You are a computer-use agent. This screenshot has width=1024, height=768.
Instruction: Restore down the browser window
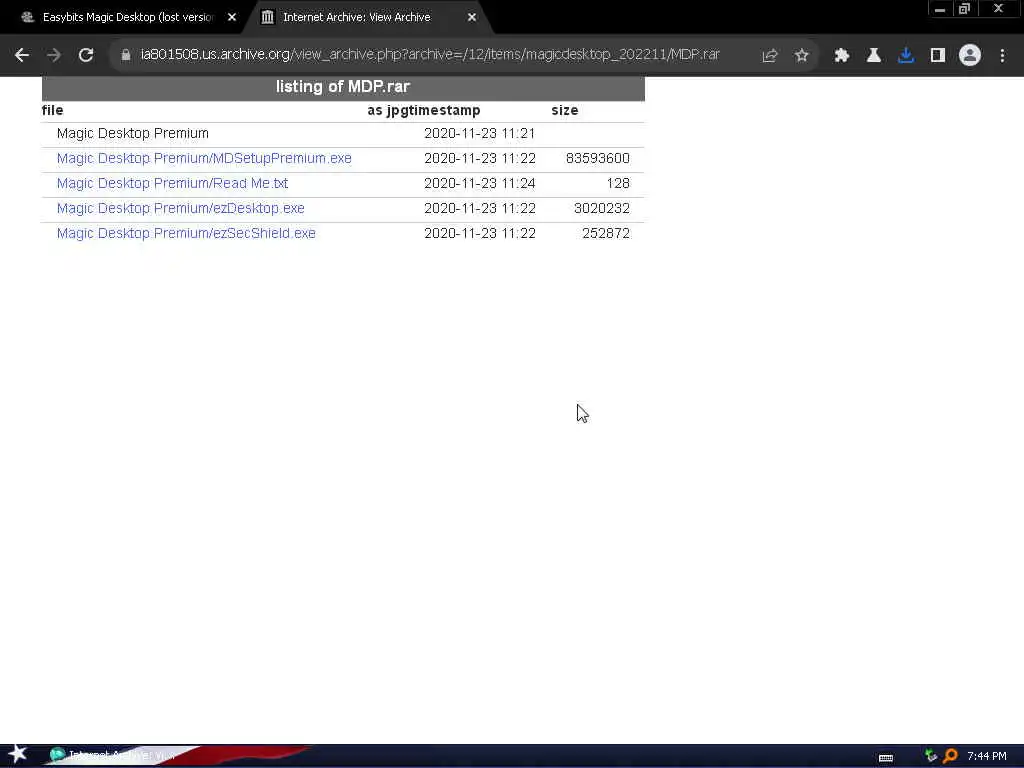(x=965, y=9)
